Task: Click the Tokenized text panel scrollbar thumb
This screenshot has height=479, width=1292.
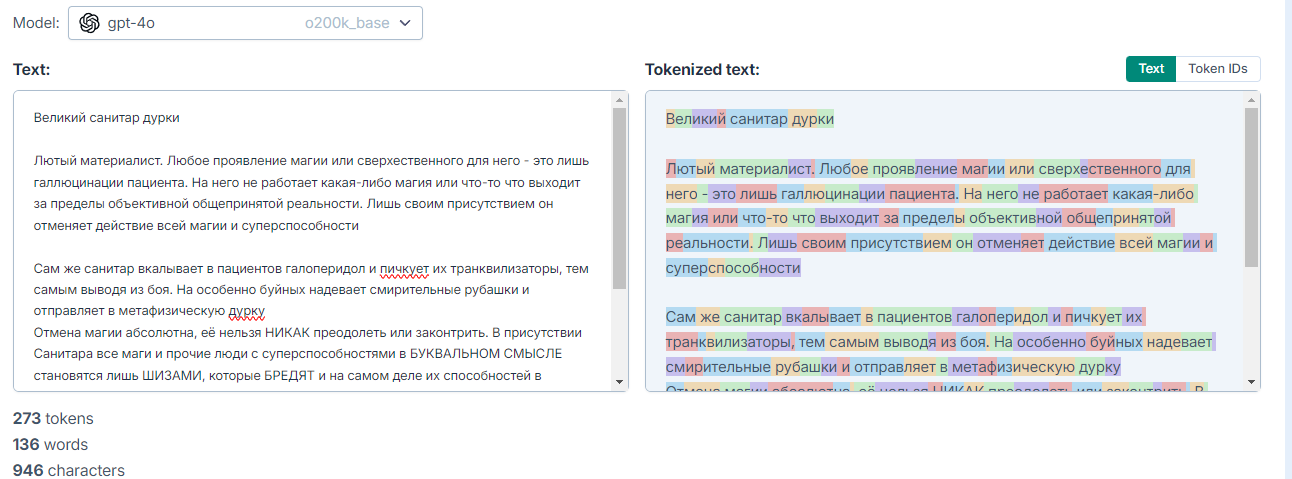Action: click(x=1251, y=185)
